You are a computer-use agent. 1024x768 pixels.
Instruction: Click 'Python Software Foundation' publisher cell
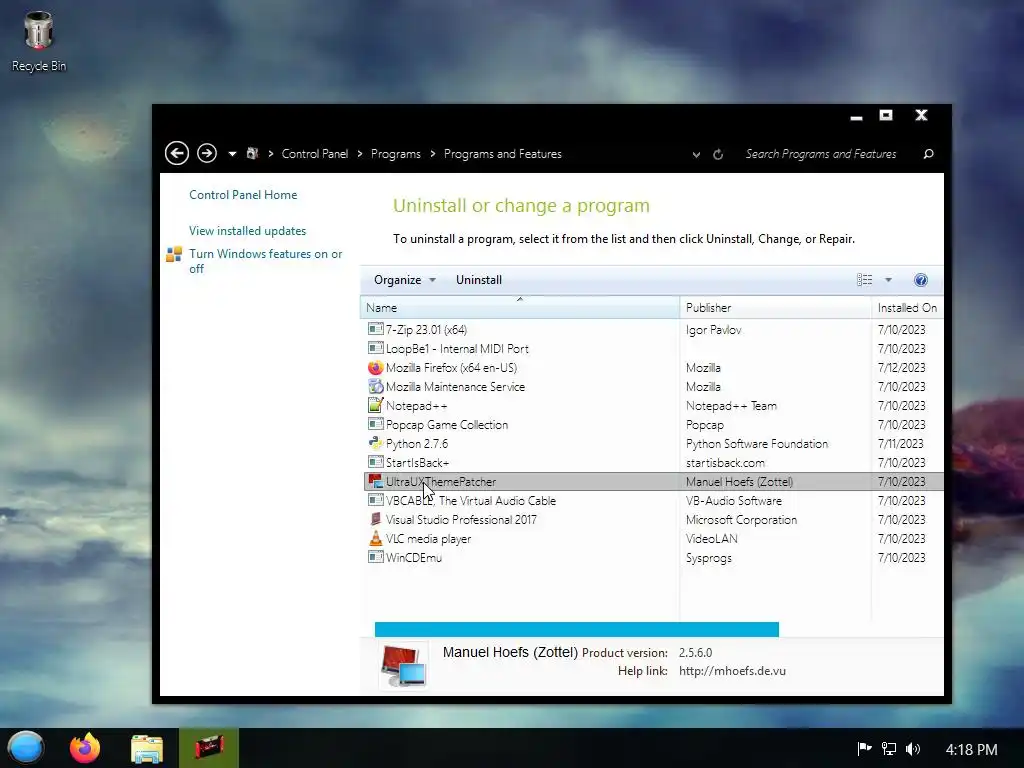click(x=757, y=443)
